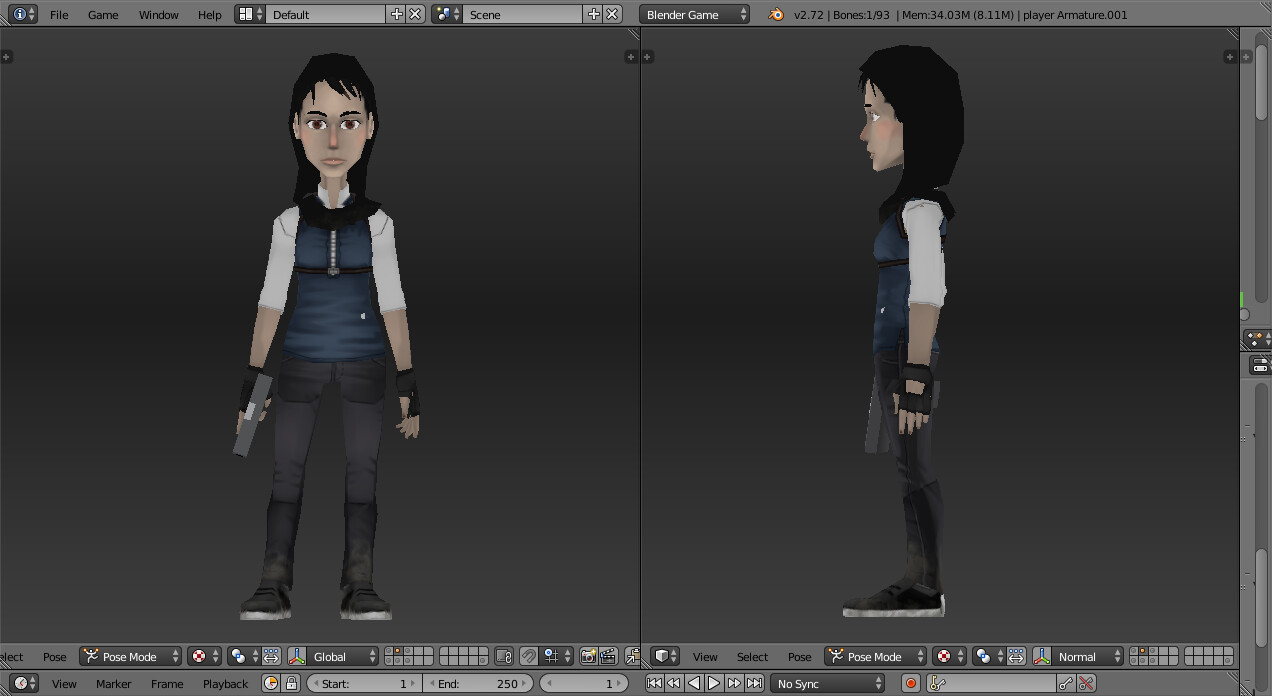Image resolution: width=1272 pixels, height=696 pixels.
Task: Click the render camera icon on the header
Action: coord(588,656)
